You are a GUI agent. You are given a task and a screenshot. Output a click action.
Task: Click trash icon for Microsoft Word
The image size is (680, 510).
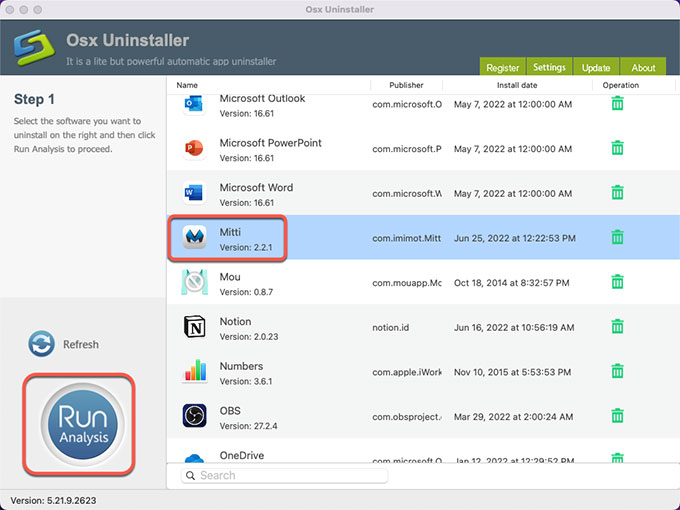tap(617, 193)
